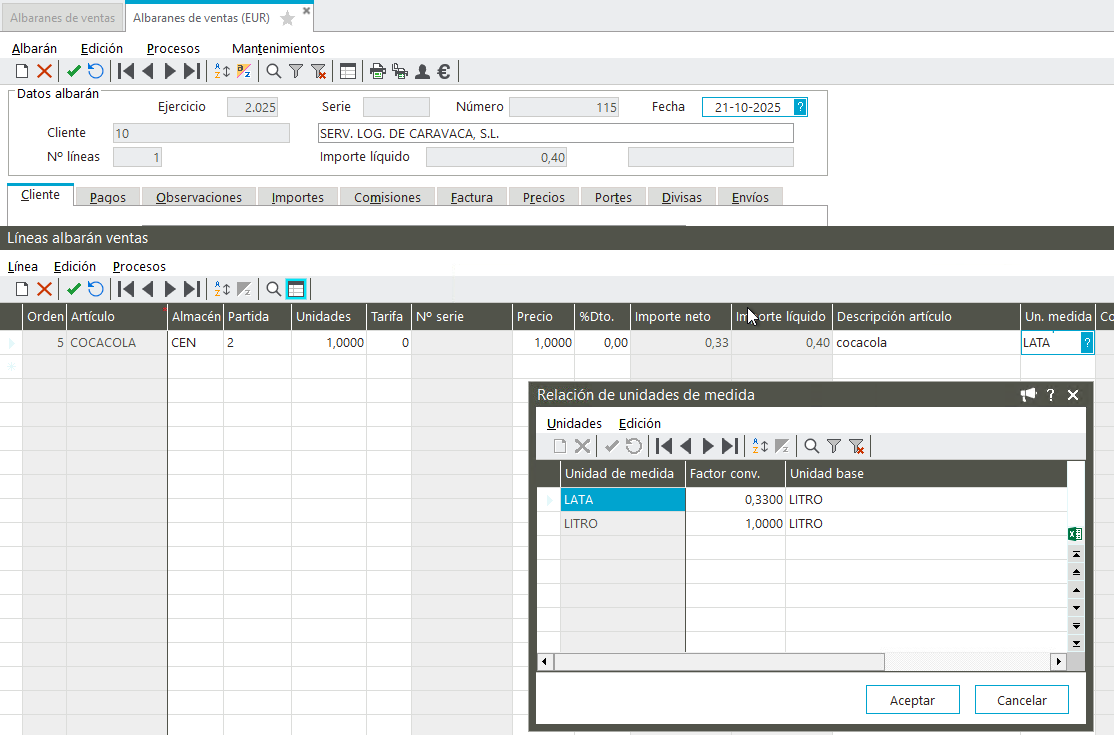Click the grid view icon in líneas toolbar
Image resolution: width=1114 pixels, height=735 pixels.
(295, 289)
